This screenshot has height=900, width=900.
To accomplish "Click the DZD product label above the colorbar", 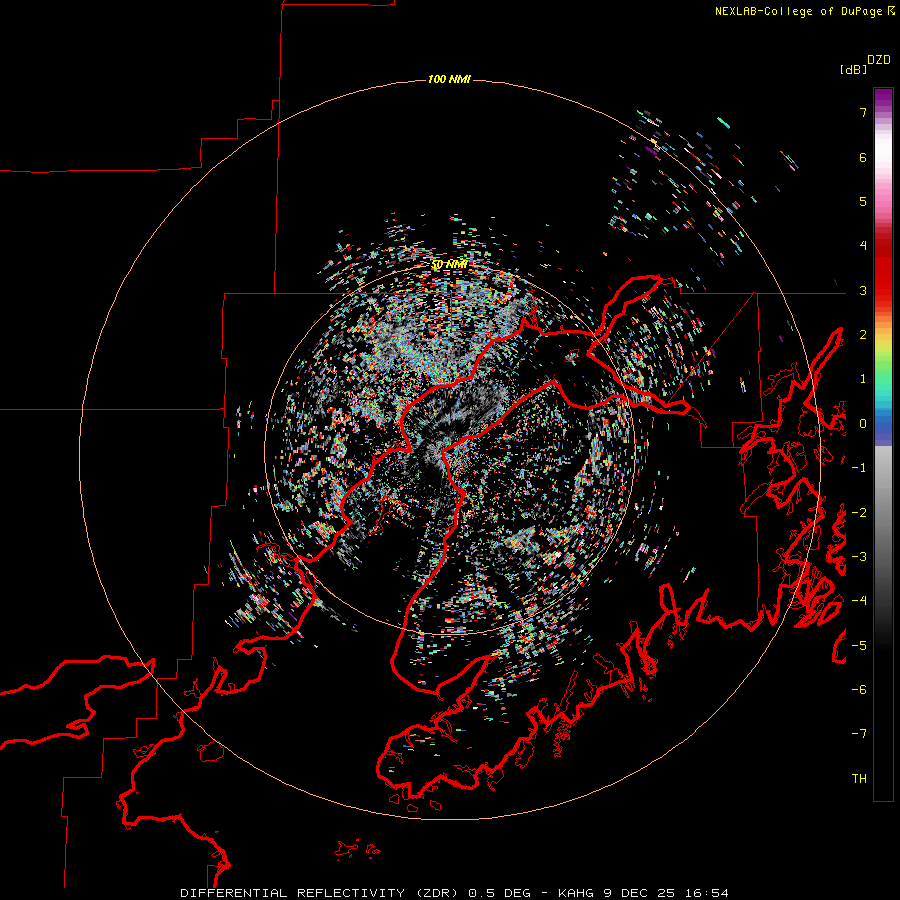I will pos(879,60).
